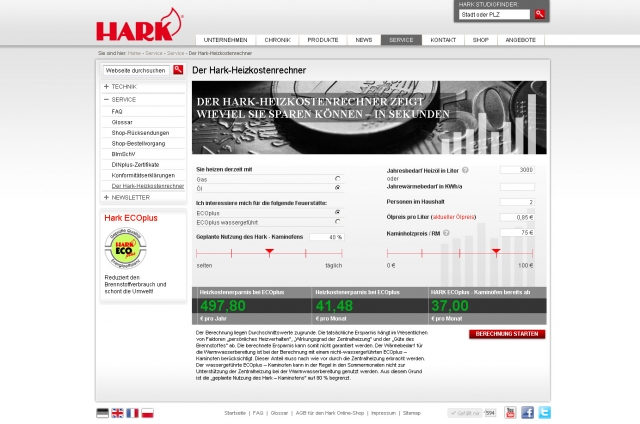Focus the Stadt oder PLZ field

tap(494, 14)
